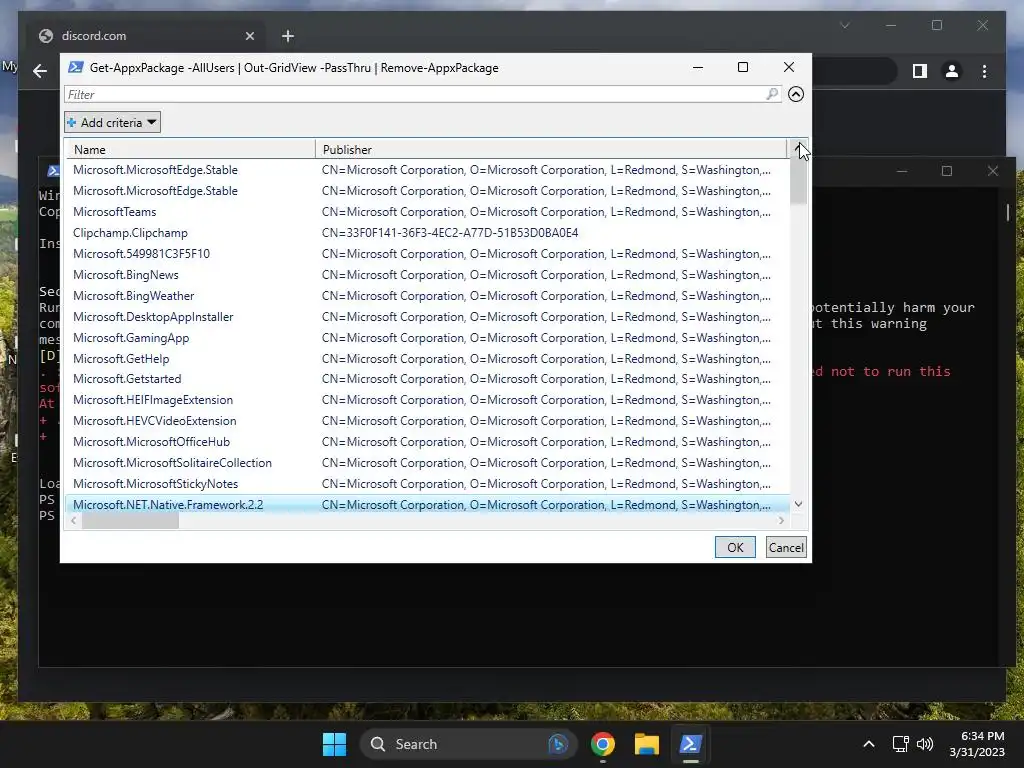
Task: Switch to the discord.com tab
Action: pyautogui.click(x=143, y=36)
